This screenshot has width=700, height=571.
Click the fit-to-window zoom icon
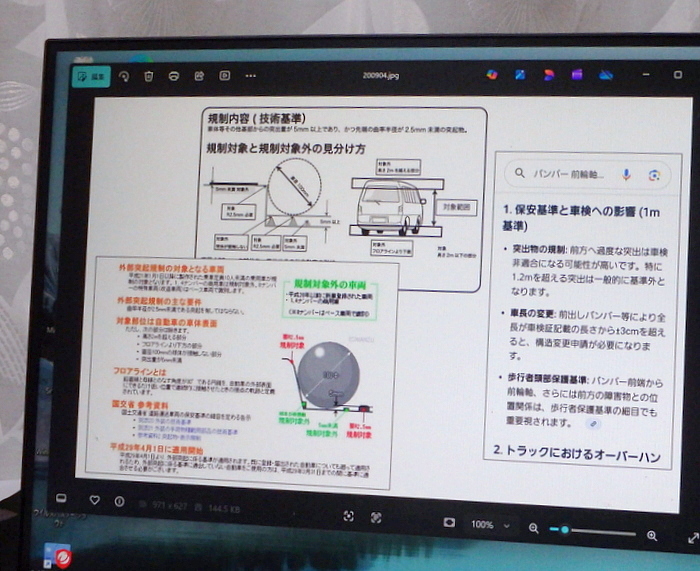(x=349, y=516)
